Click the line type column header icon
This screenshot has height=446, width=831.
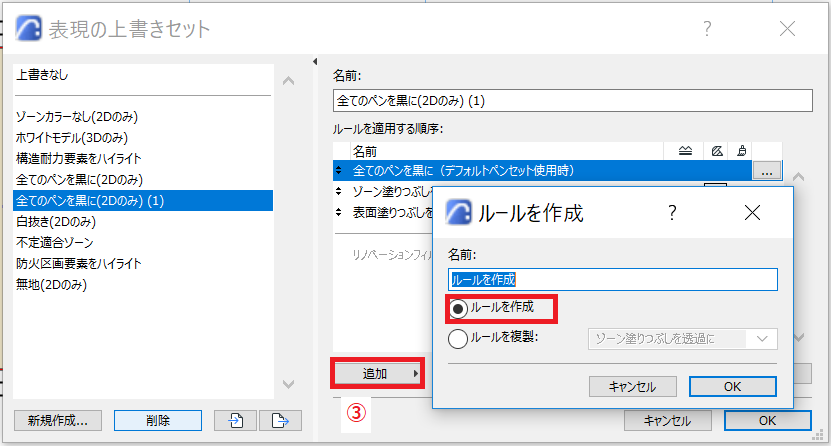click(685, 151)
